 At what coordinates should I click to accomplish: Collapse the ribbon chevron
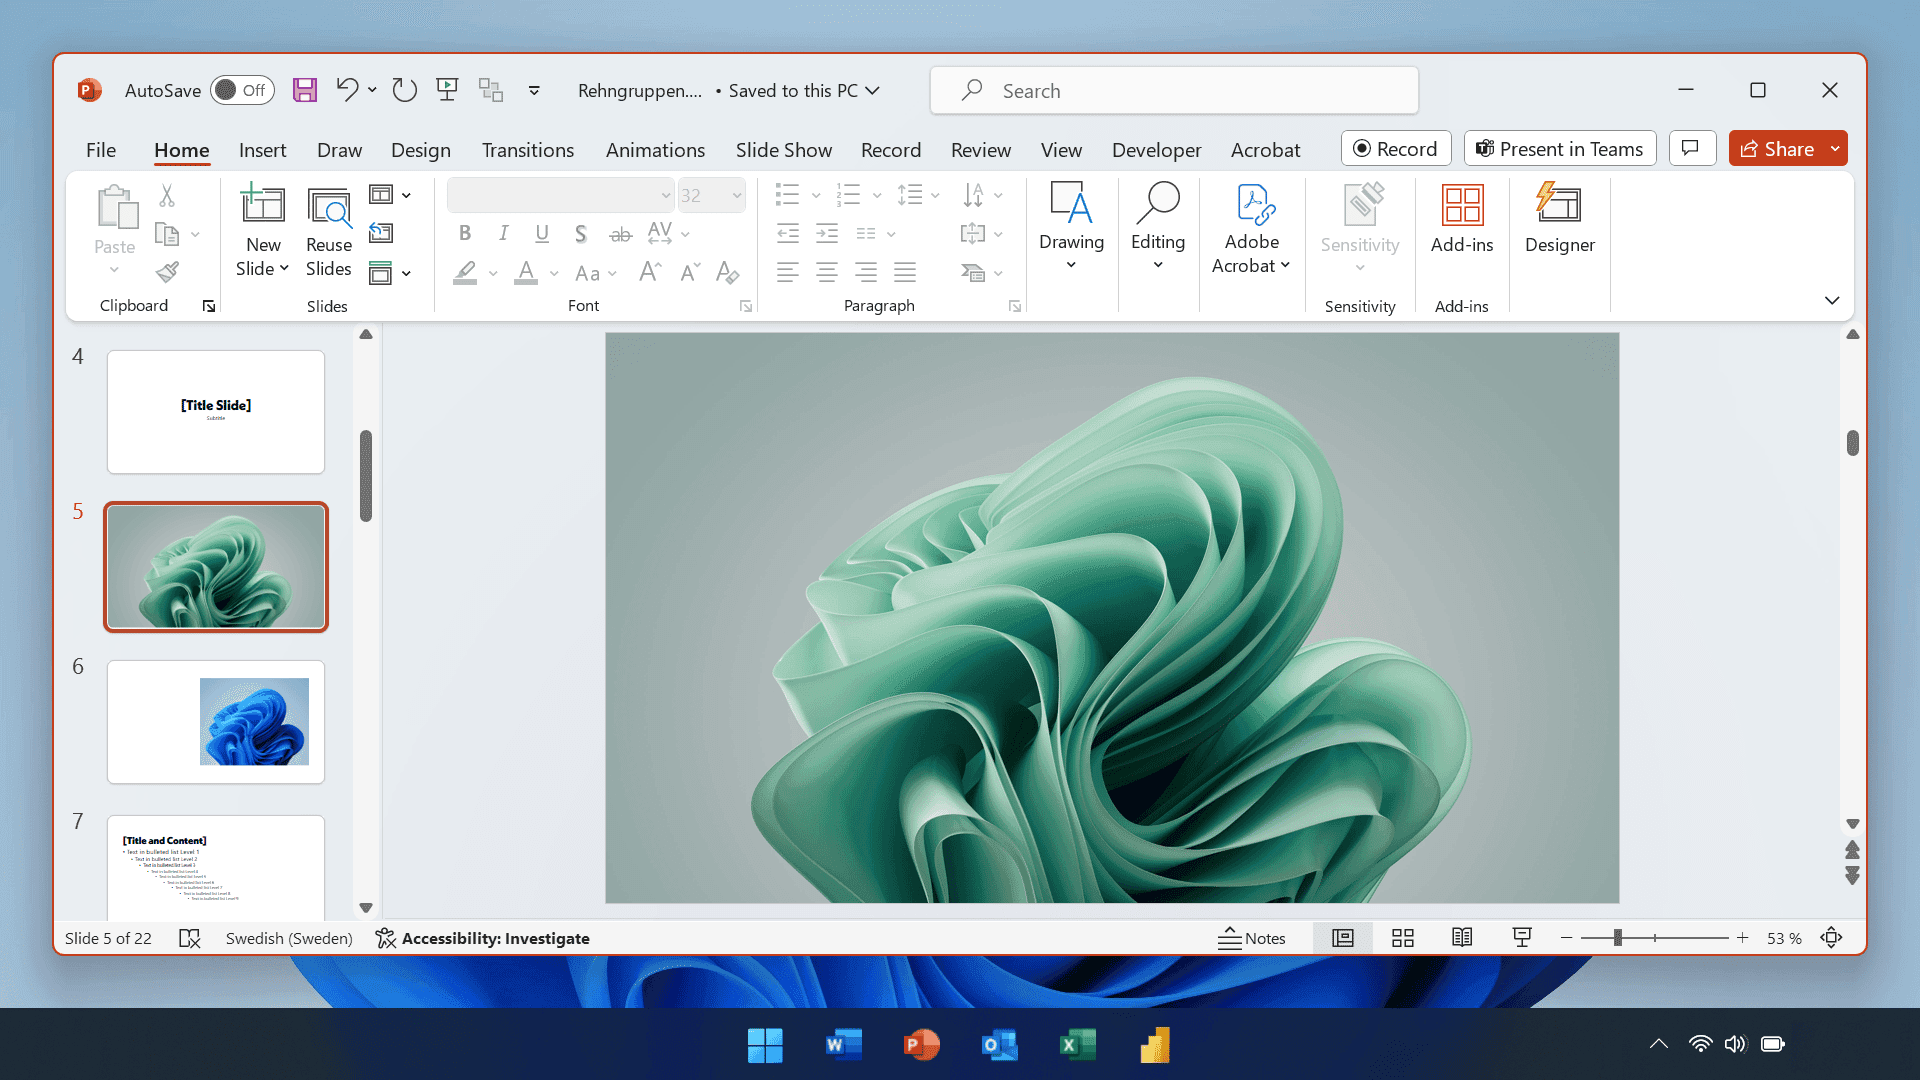[x=1832, y=300]
